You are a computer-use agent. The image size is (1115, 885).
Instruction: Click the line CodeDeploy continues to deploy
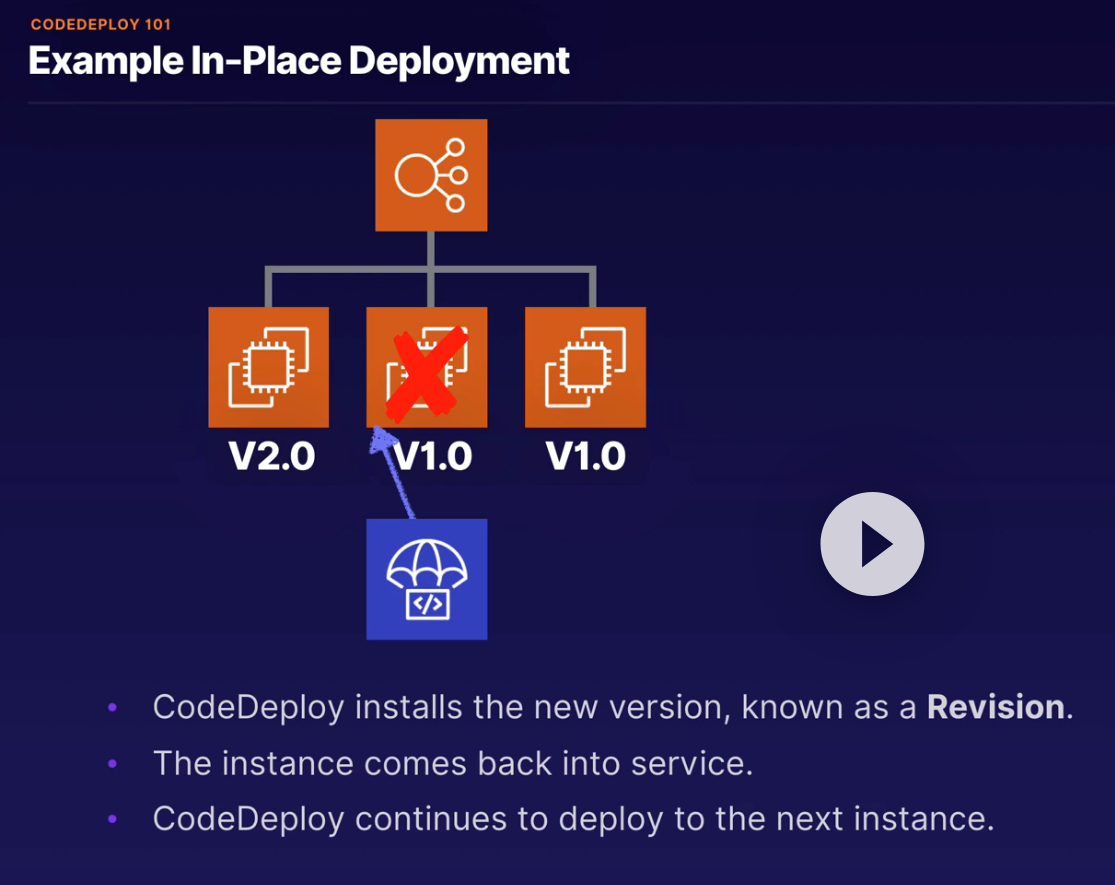573,819
